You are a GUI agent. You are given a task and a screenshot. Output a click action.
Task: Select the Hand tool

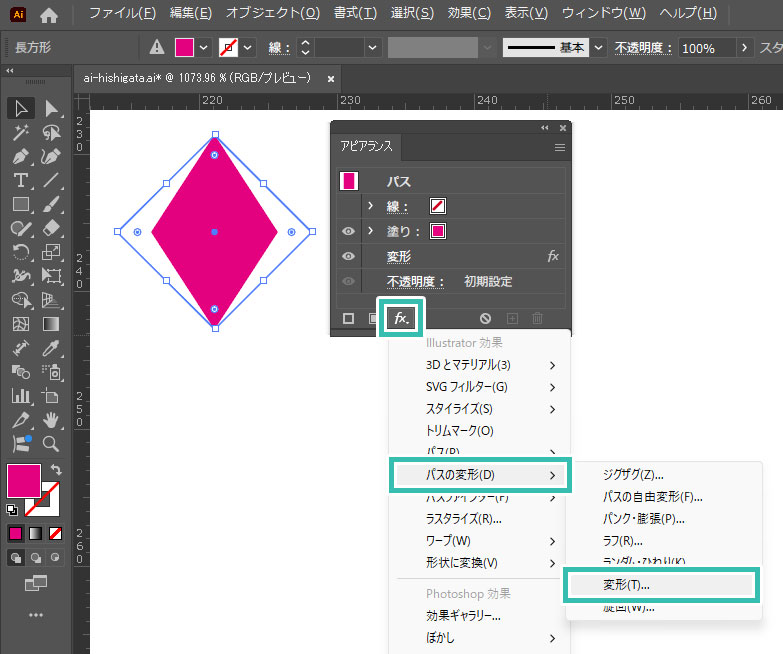coord(50,420)
